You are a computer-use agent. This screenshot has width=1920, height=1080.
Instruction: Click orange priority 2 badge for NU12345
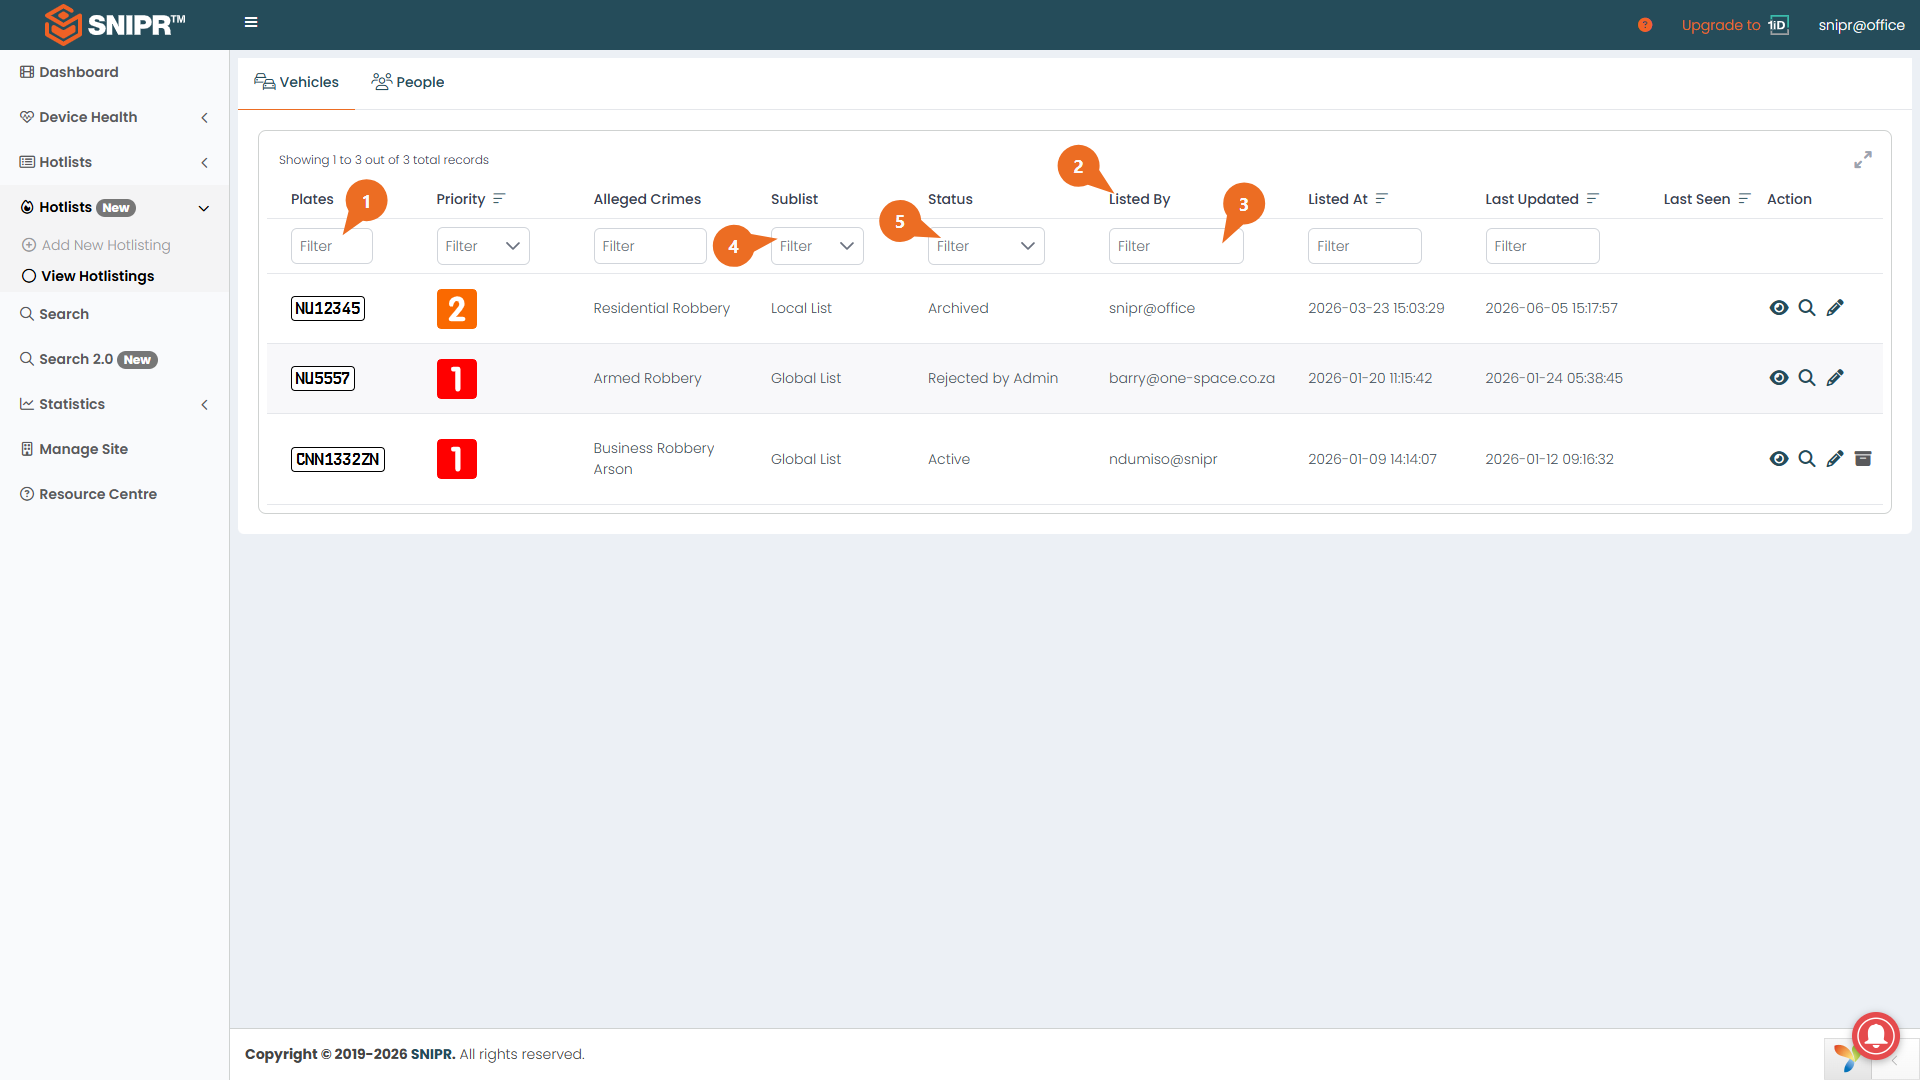tap(457, 309)
